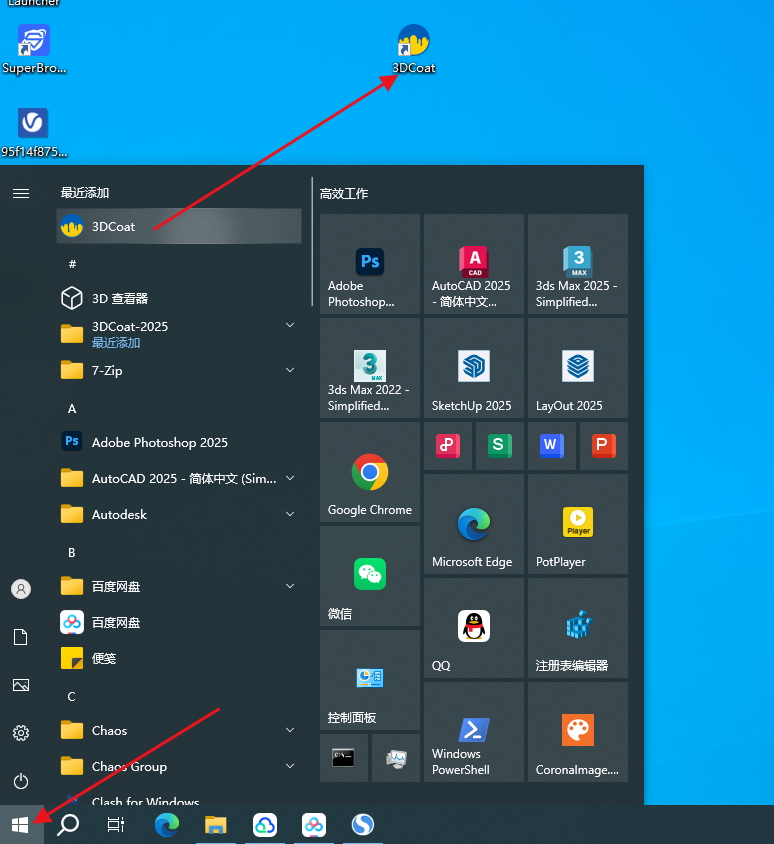The height and width of the screenshot is (844, 774).
Task: Click the Power button in Start menu
Action: tap(21, 780)
